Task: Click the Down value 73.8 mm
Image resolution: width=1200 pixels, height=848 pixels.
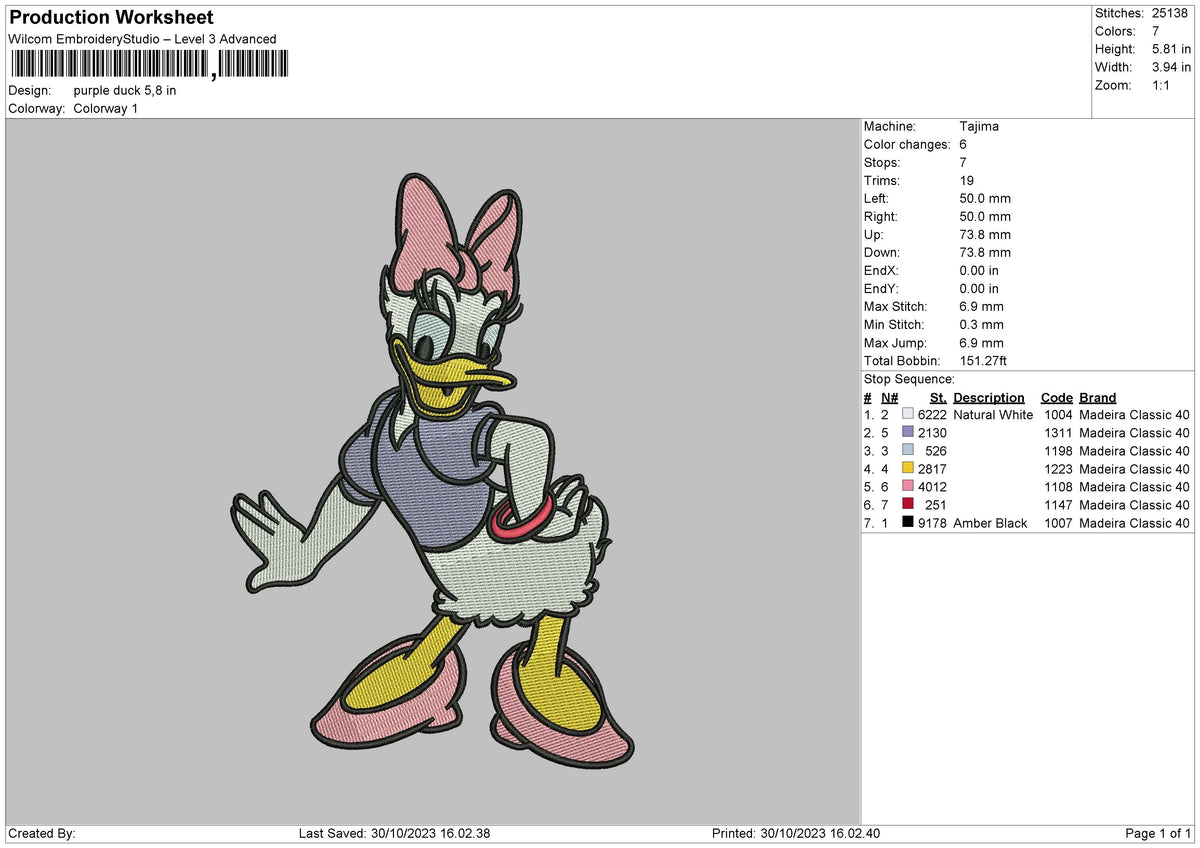Action: 985,252
